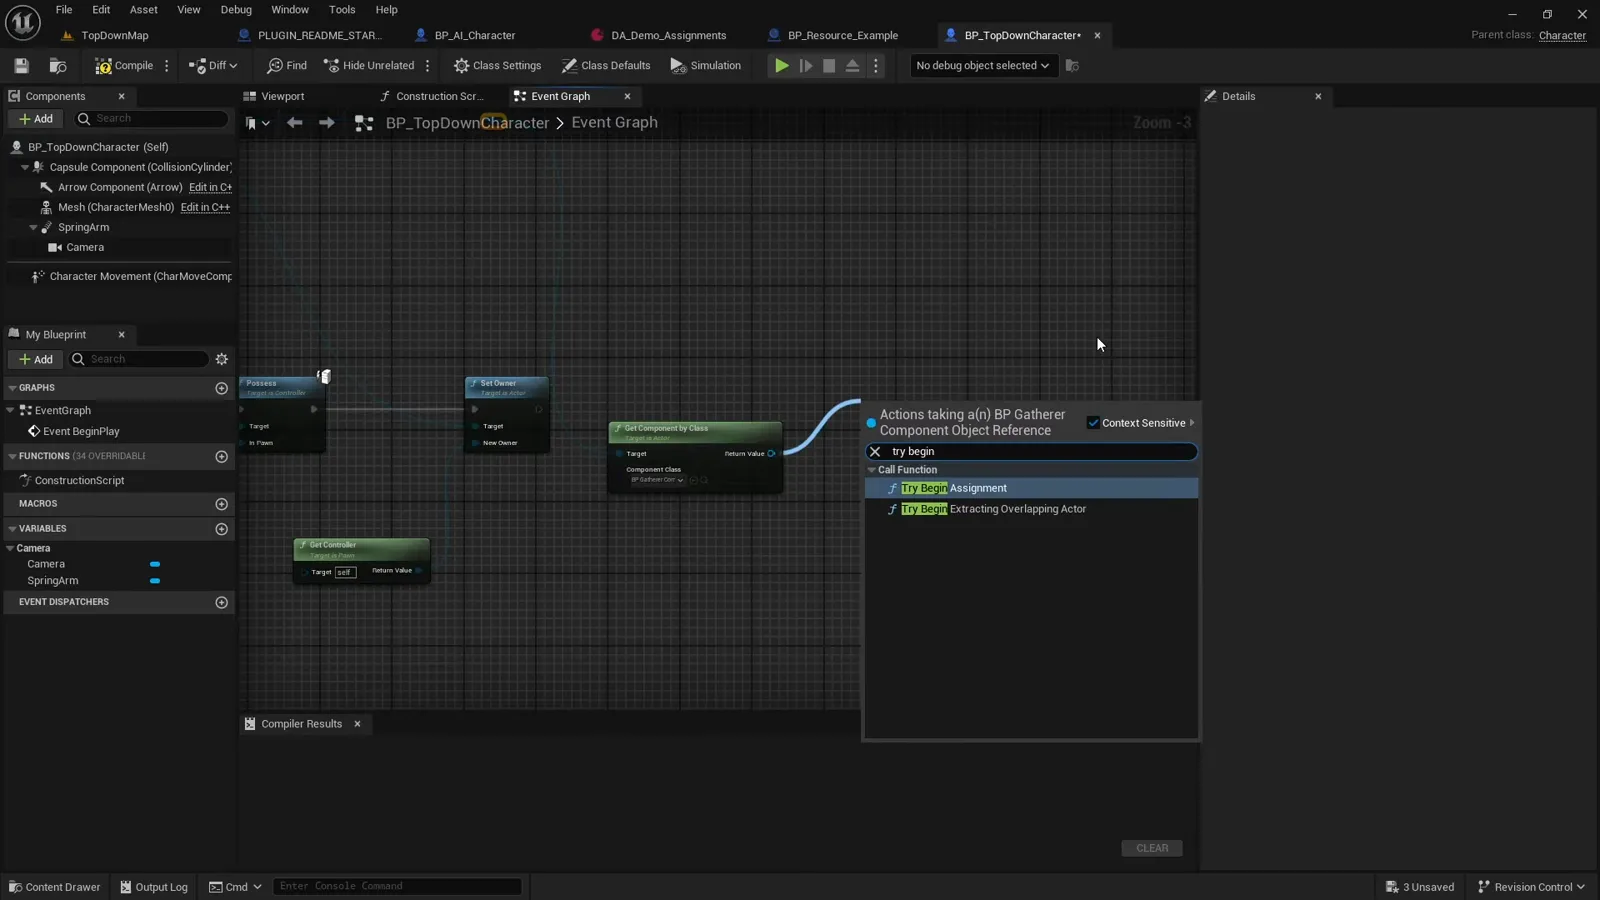The image size is (1600, 900).
Task: Open Compile options menu dots
Action: click(x=167, y=66)
